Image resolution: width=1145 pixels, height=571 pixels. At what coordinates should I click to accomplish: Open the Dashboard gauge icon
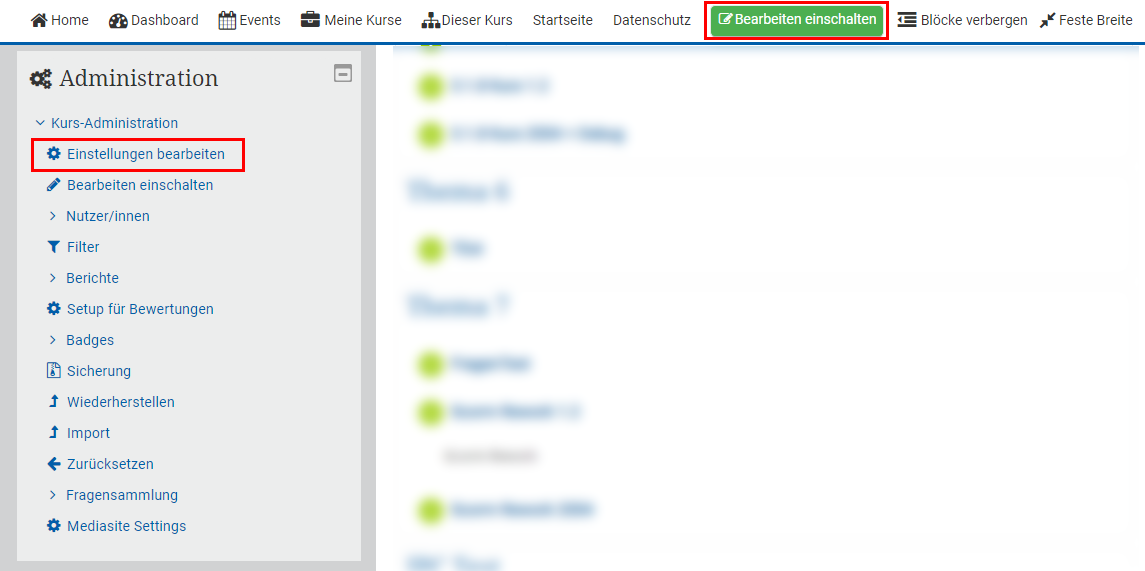click(118, 20)
